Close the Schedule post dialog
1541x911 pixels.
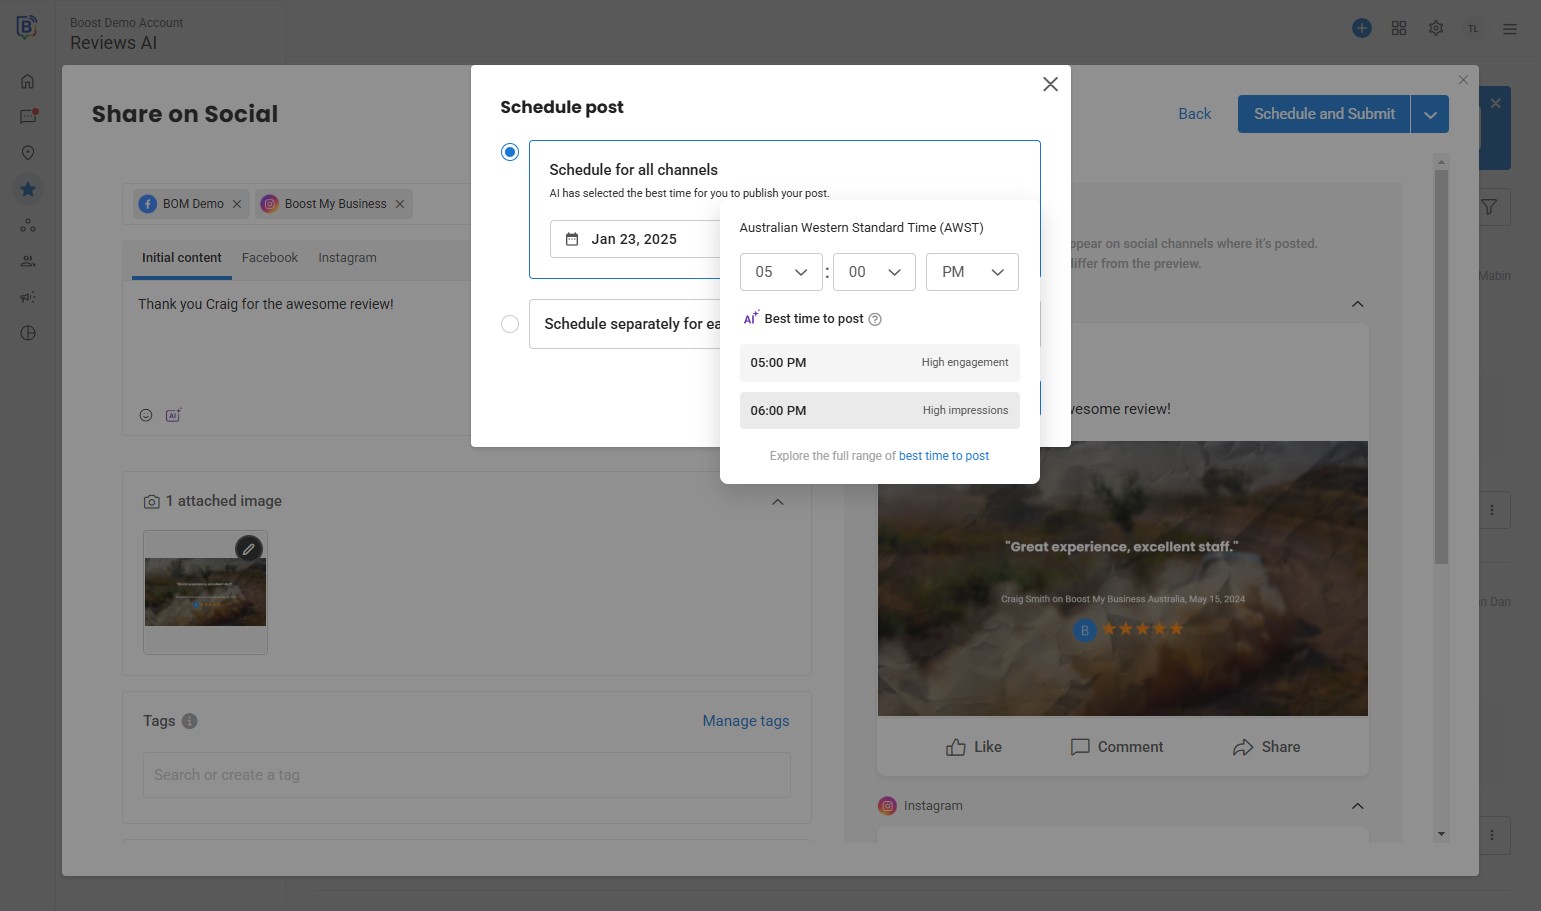tap(1050, 85)
